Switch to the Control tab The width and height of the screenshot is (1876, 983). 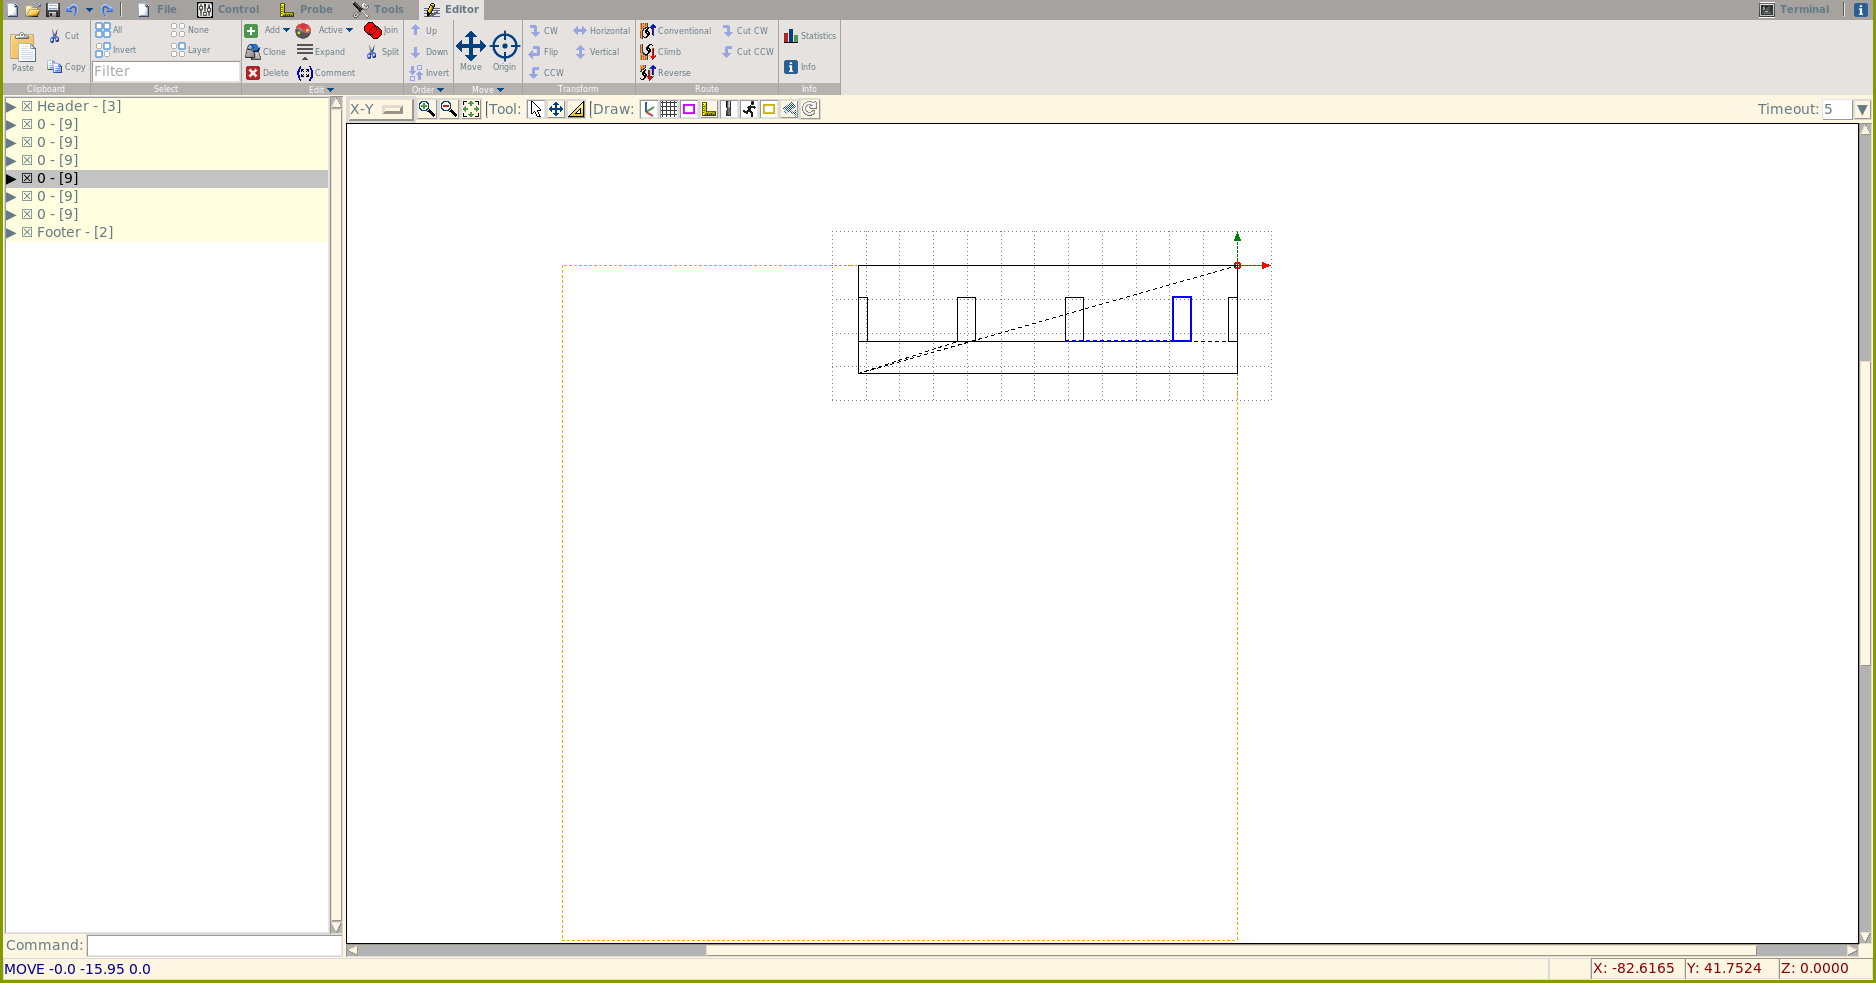click(x=228, y=9)
